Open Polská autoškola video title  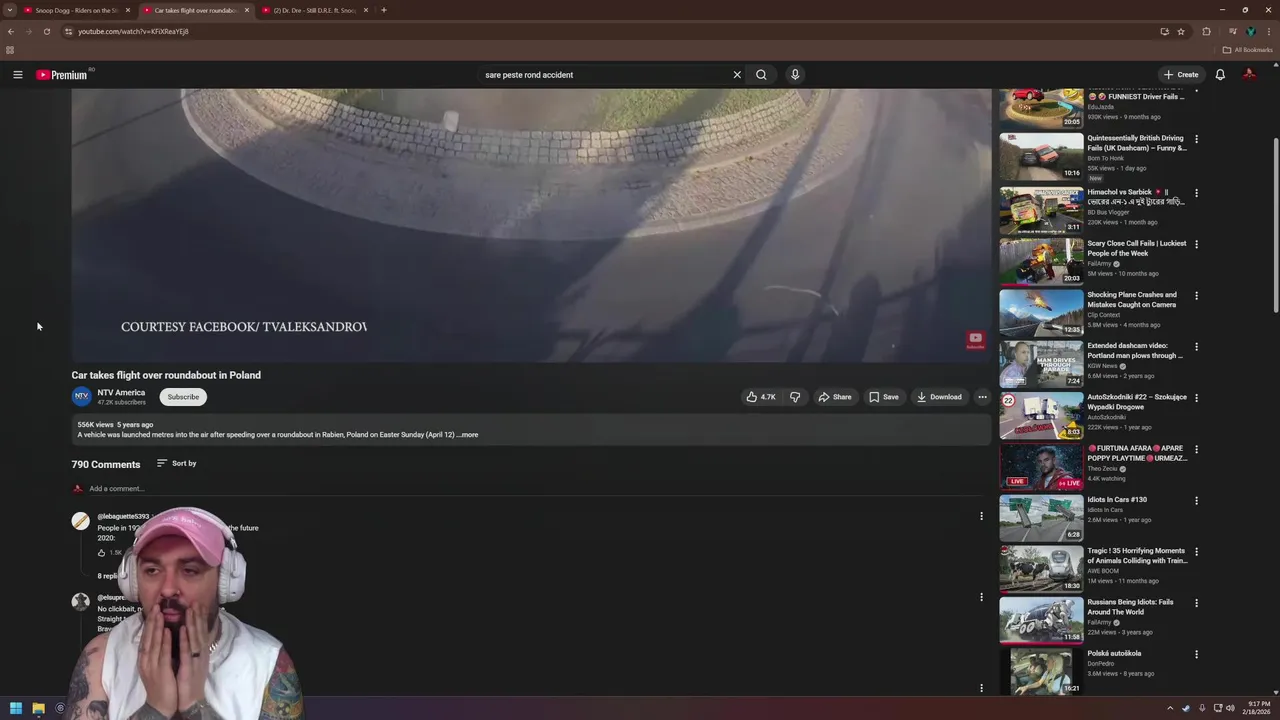(x=1114, y=654)
